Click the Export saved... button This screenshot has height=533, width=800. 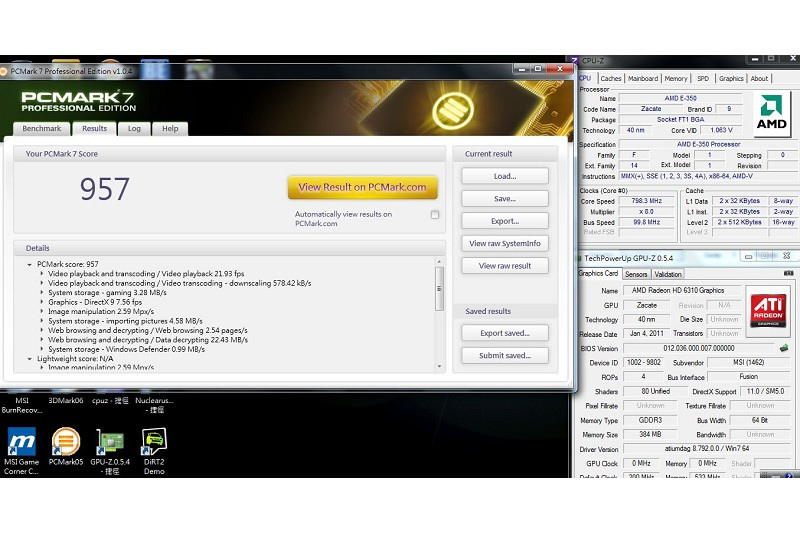coord(505,333)
